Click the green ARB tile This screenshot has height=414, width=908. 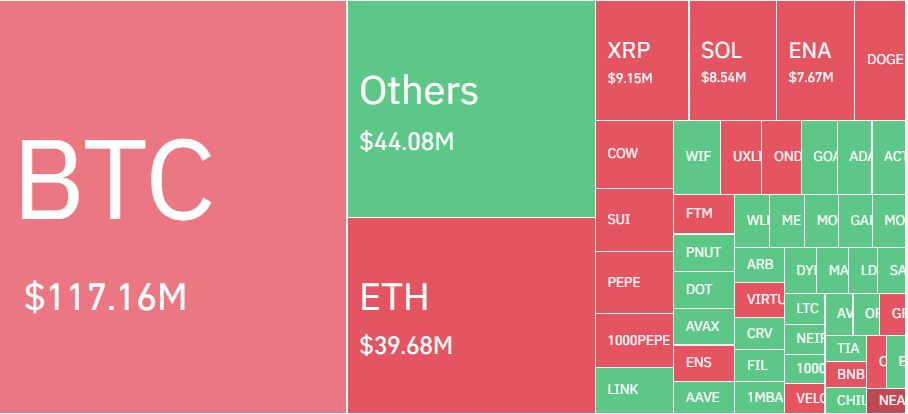(759, 265)
